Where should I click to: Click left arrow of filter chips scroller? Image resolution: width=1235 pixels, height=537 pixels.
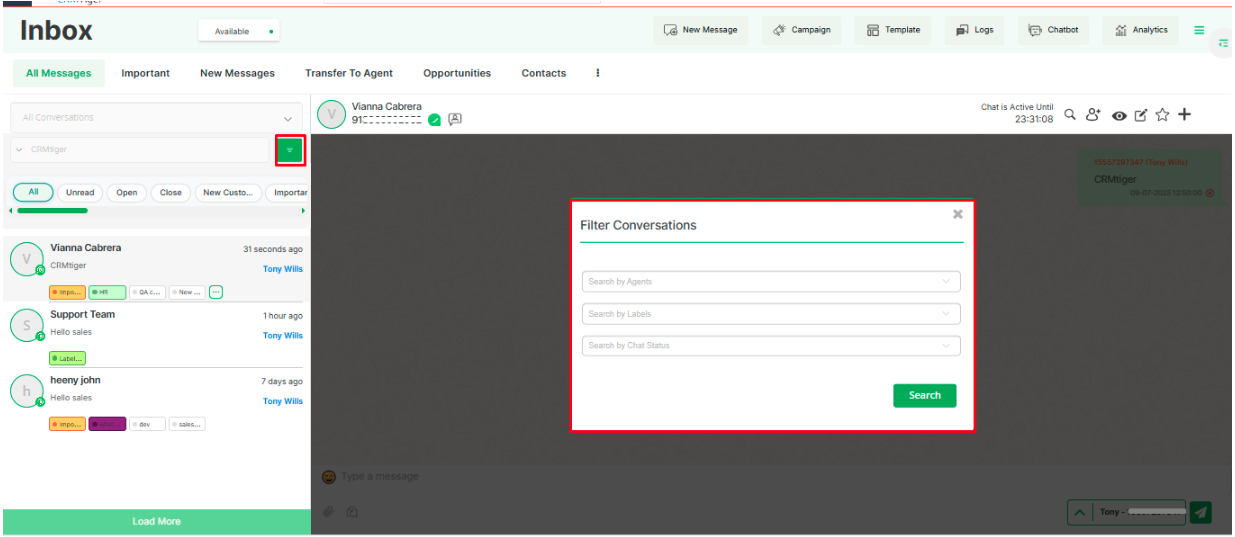click(11, 211)
